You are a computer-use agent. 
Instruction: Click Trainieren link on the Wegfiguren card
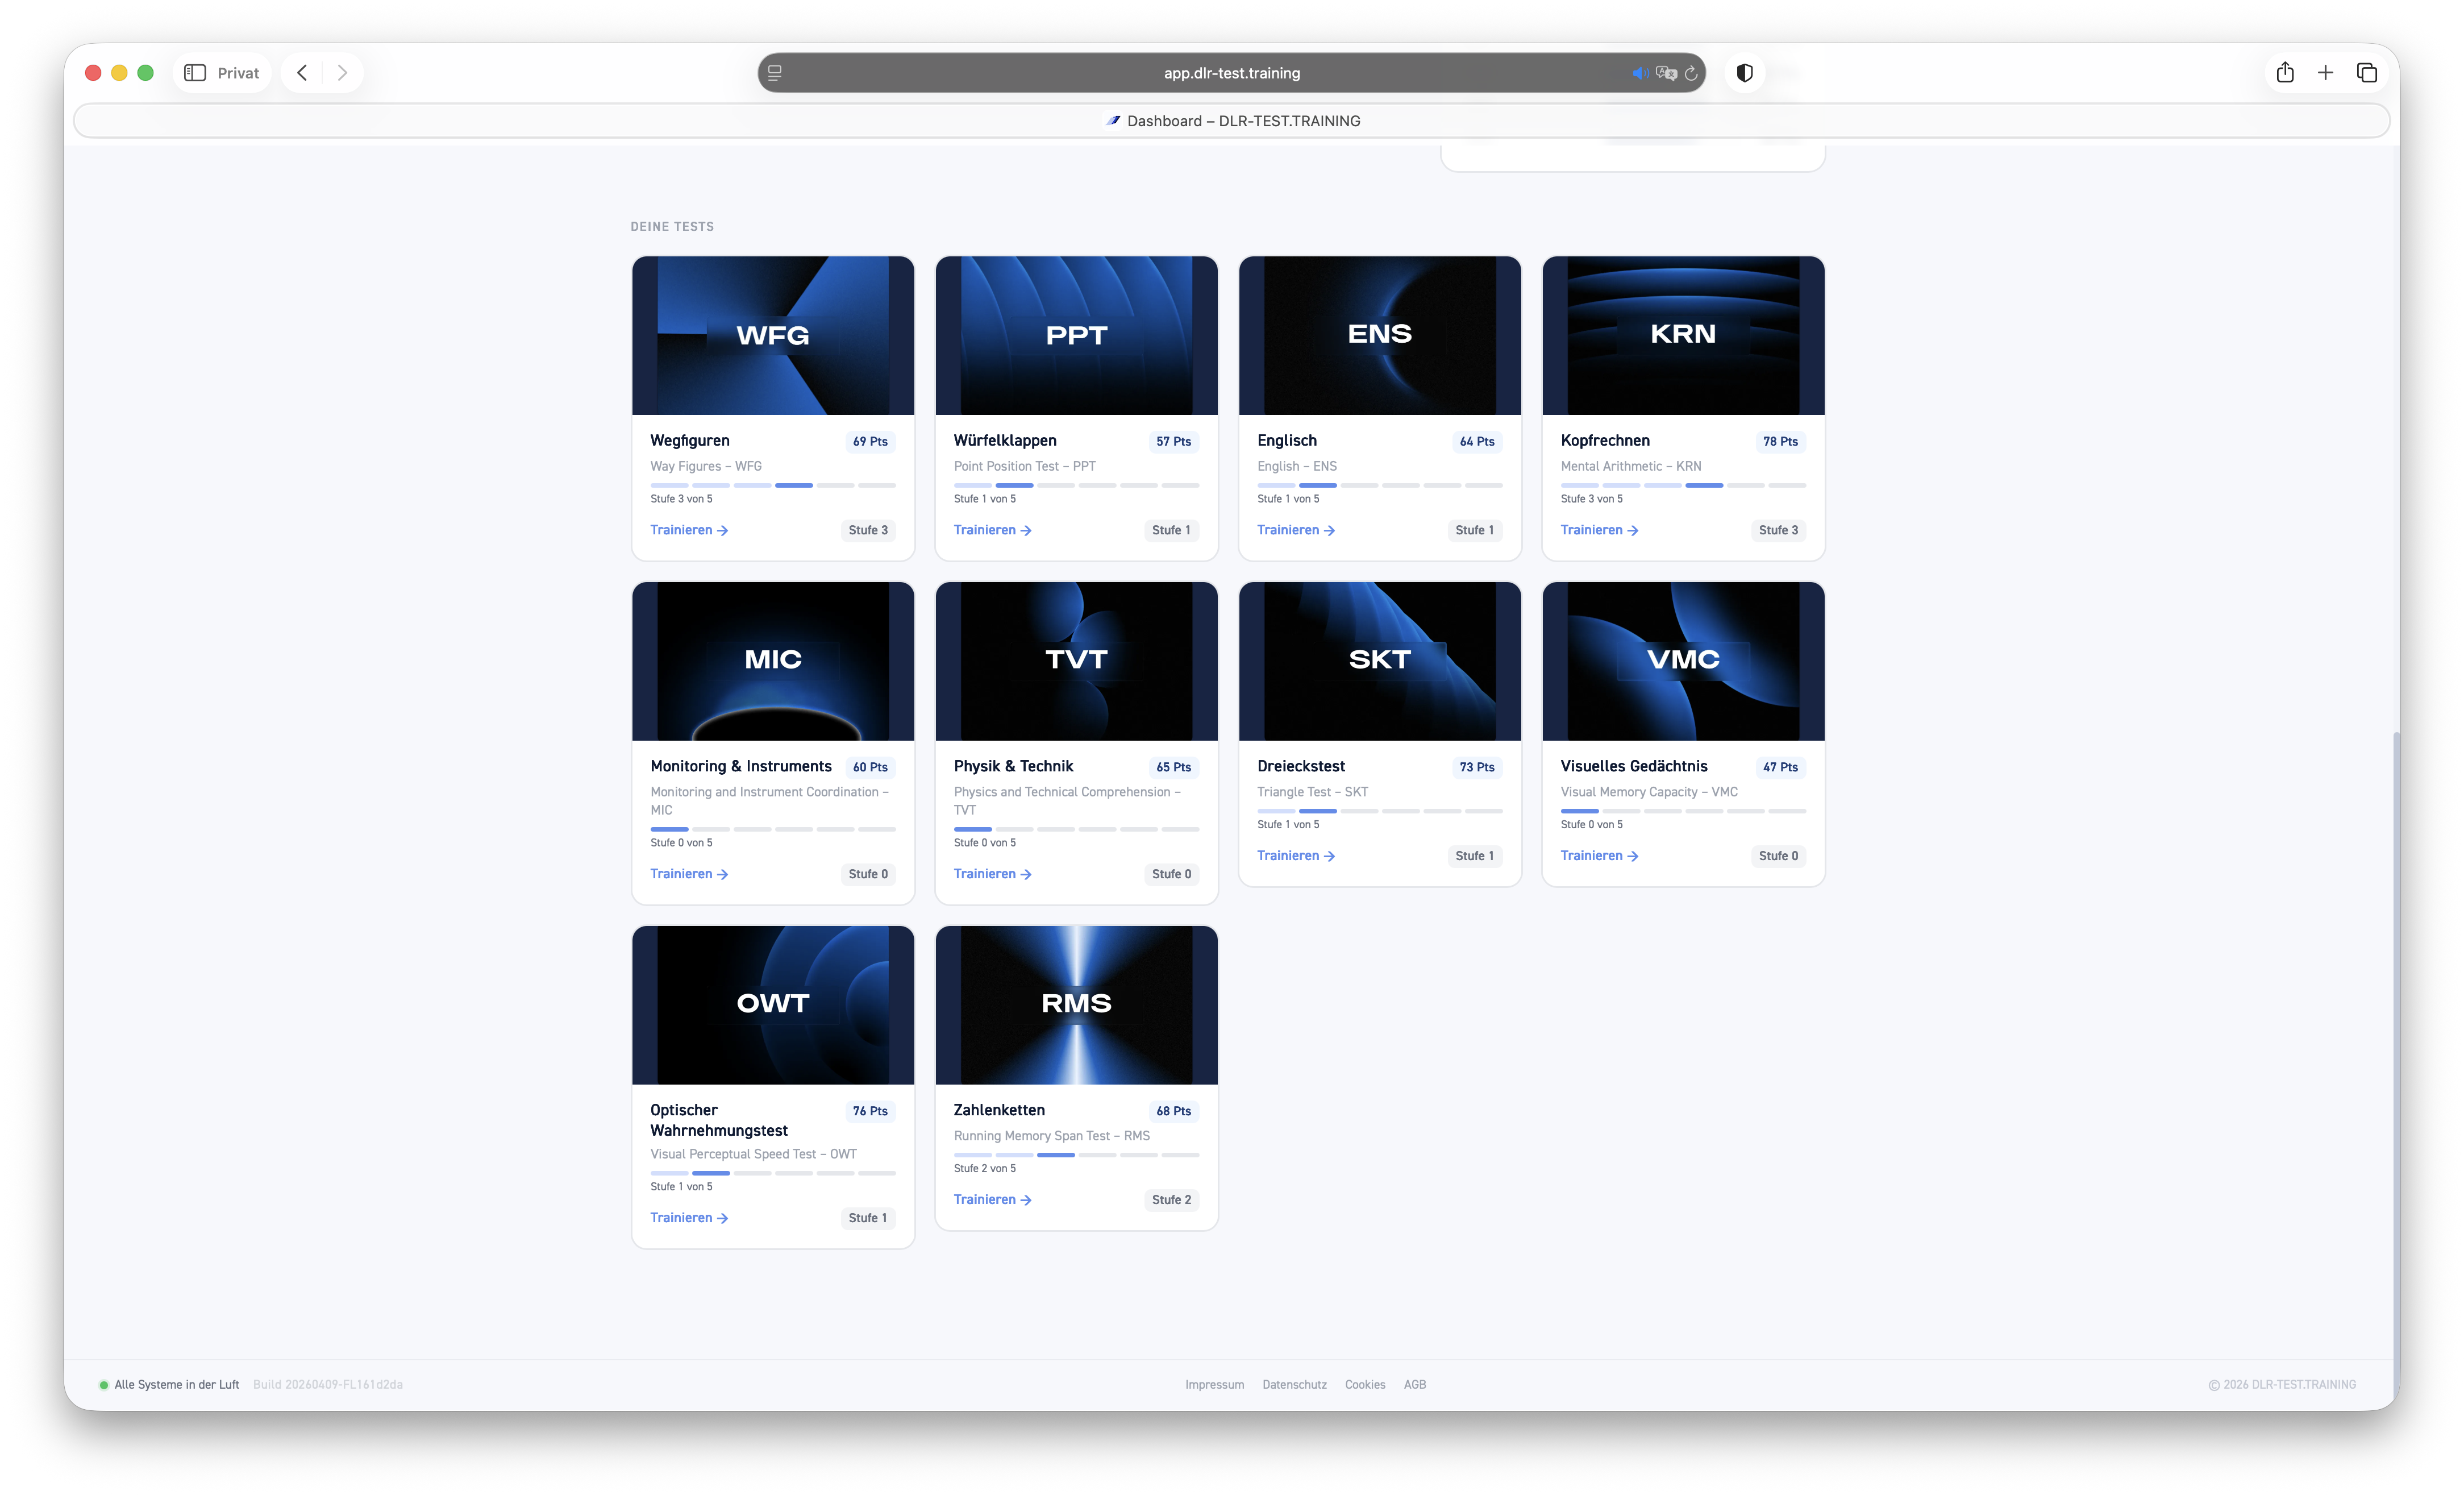688,530
